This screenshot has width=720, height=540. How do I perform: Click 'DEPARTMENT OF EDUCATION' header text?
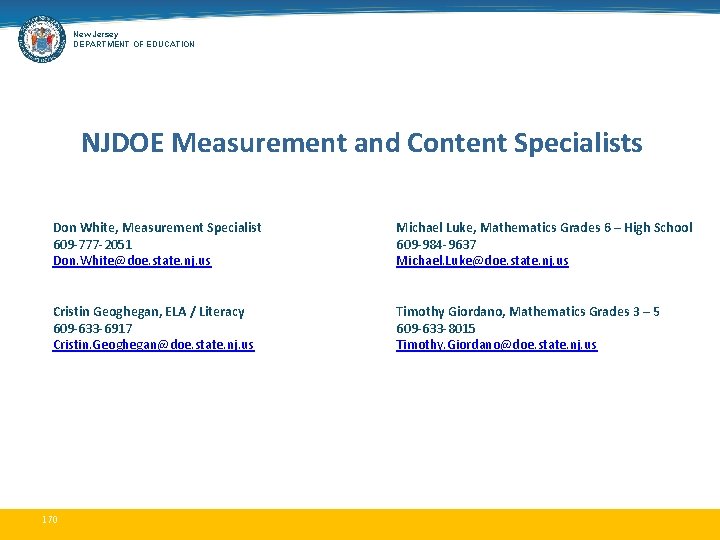(134, 44)
